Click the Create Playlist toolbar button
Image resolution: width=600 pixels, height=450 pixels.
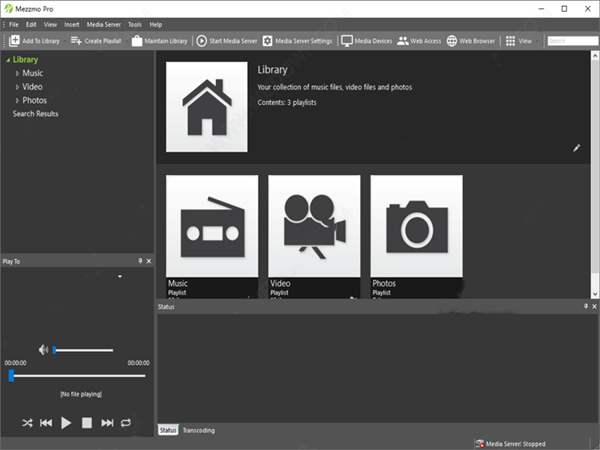coord(96,41)
